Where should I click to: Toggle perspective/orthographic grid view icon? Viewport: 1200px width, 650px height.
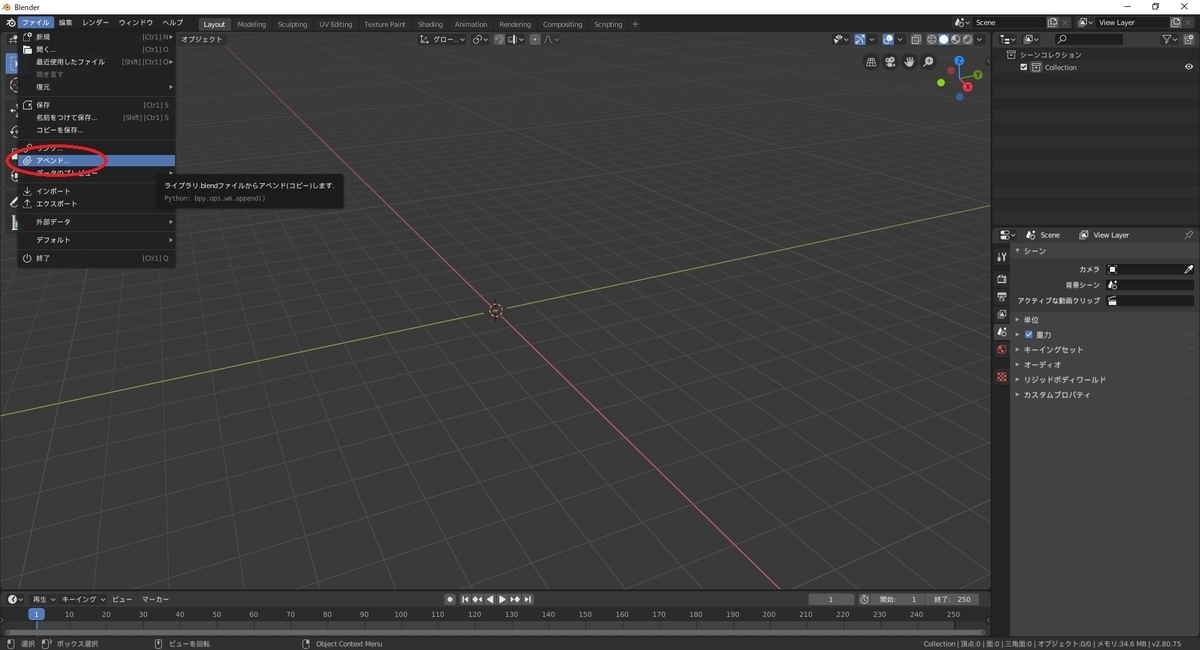(872, 62)
